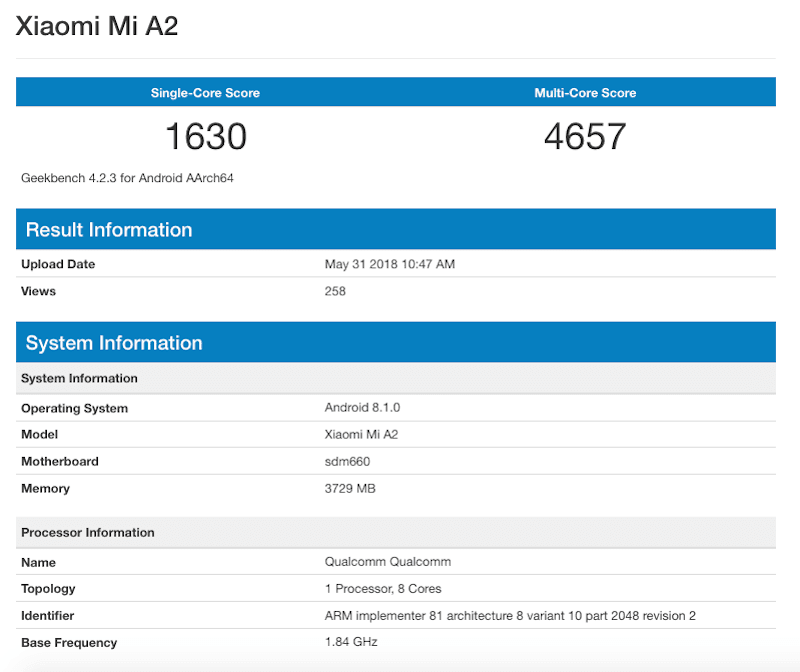Viewport: 800px width, 672px height.
Task: Select 'May 31 2018 10:47 AM' value
Action: coord(390,264)
